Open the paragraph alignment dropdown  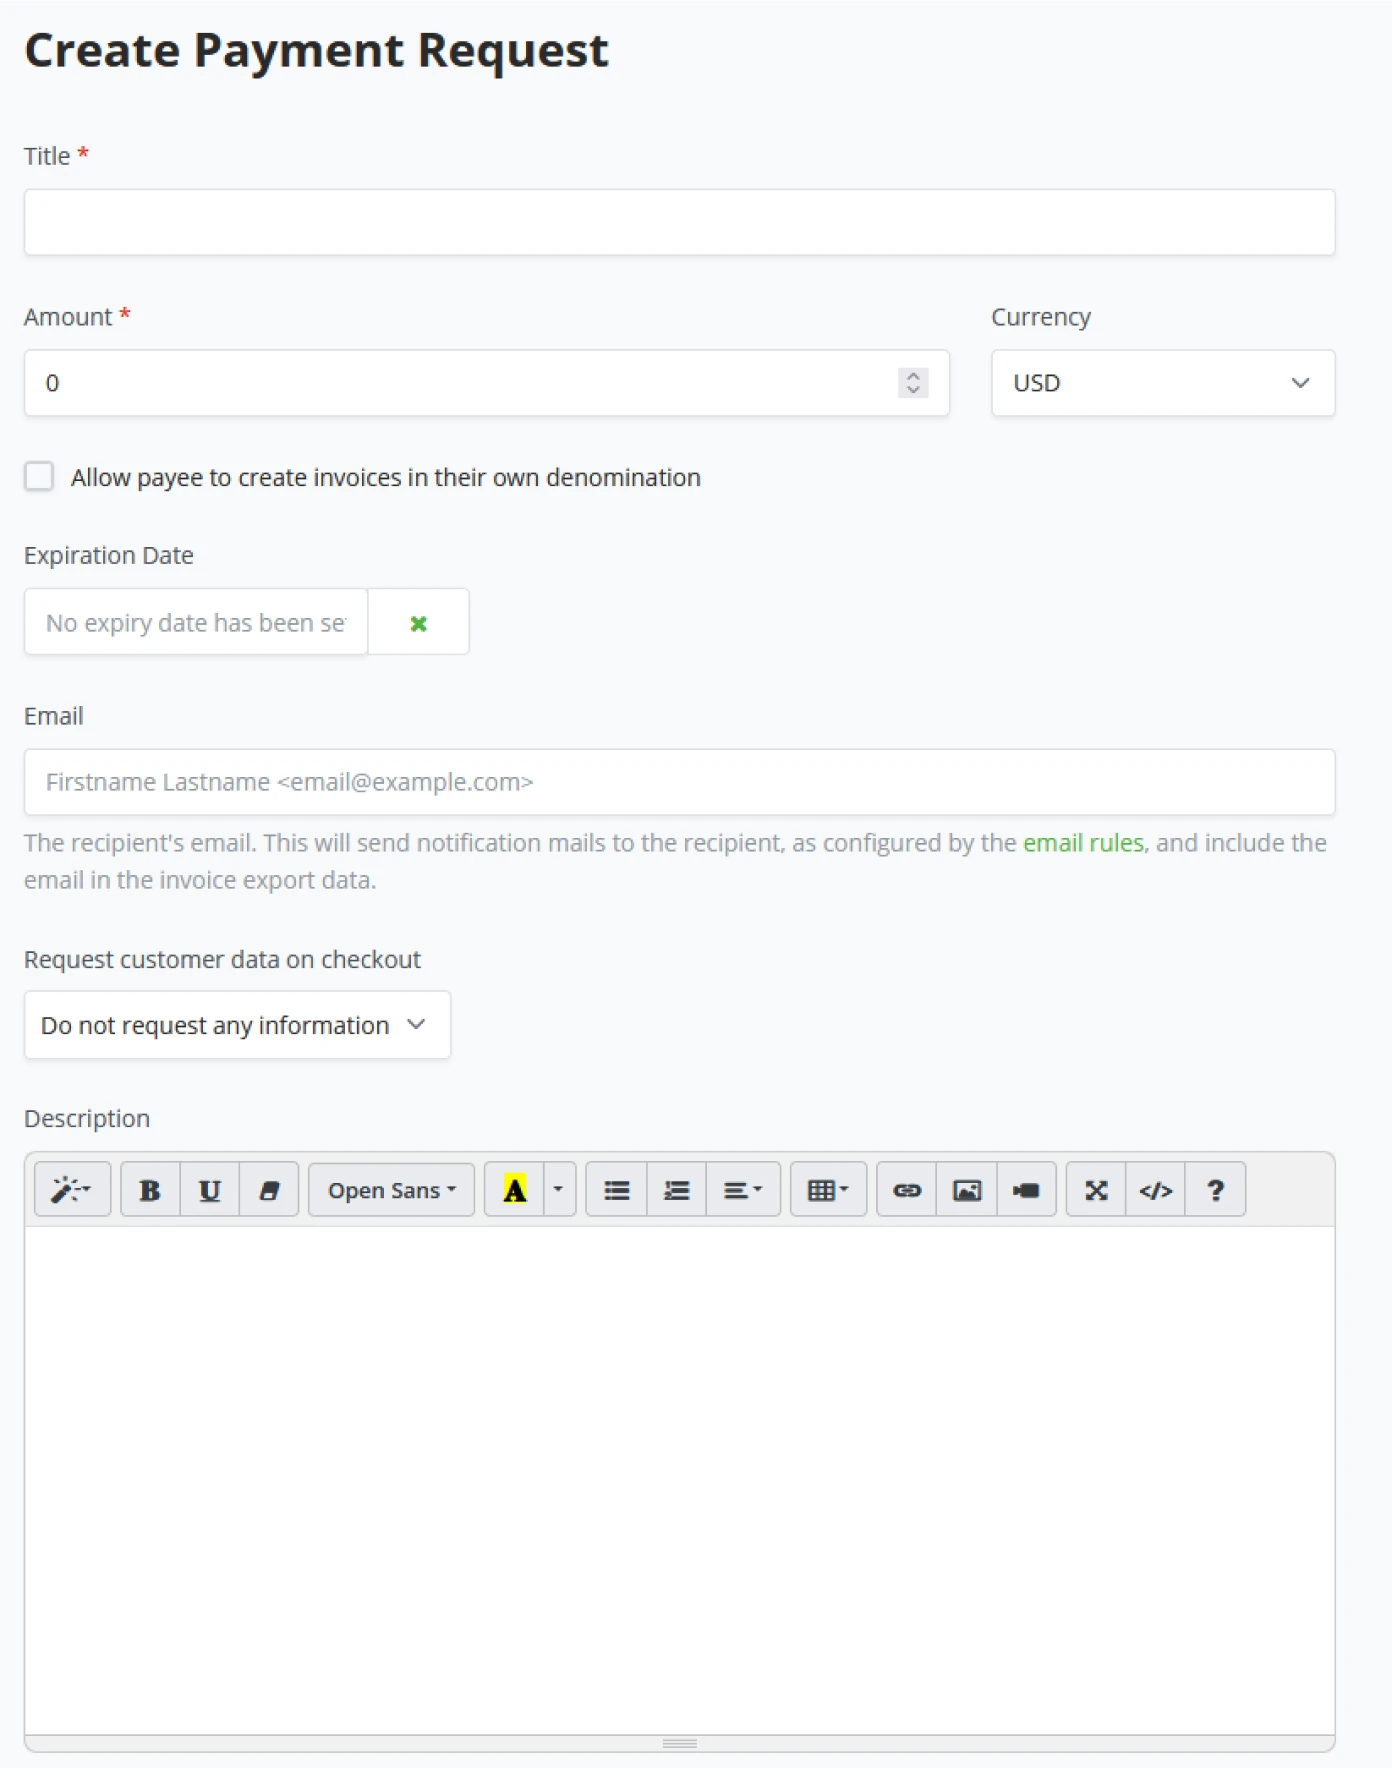(x=743, y=1190)
